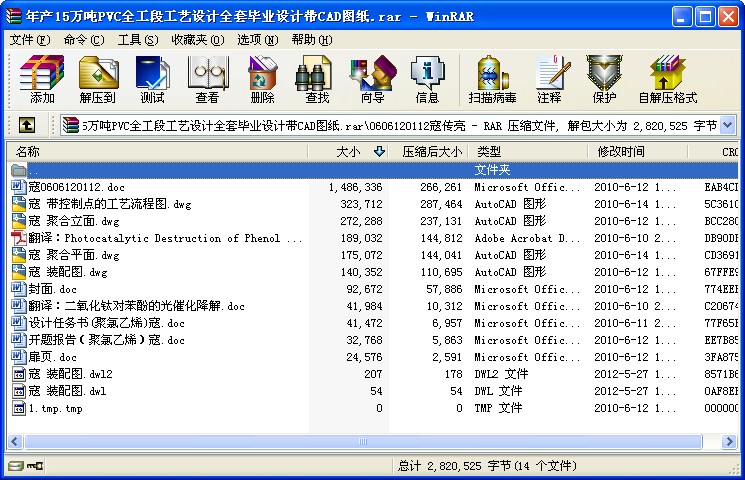Open the View (查看) toolbar icon
Screen dimensions: 745x480
click(207, 79)
